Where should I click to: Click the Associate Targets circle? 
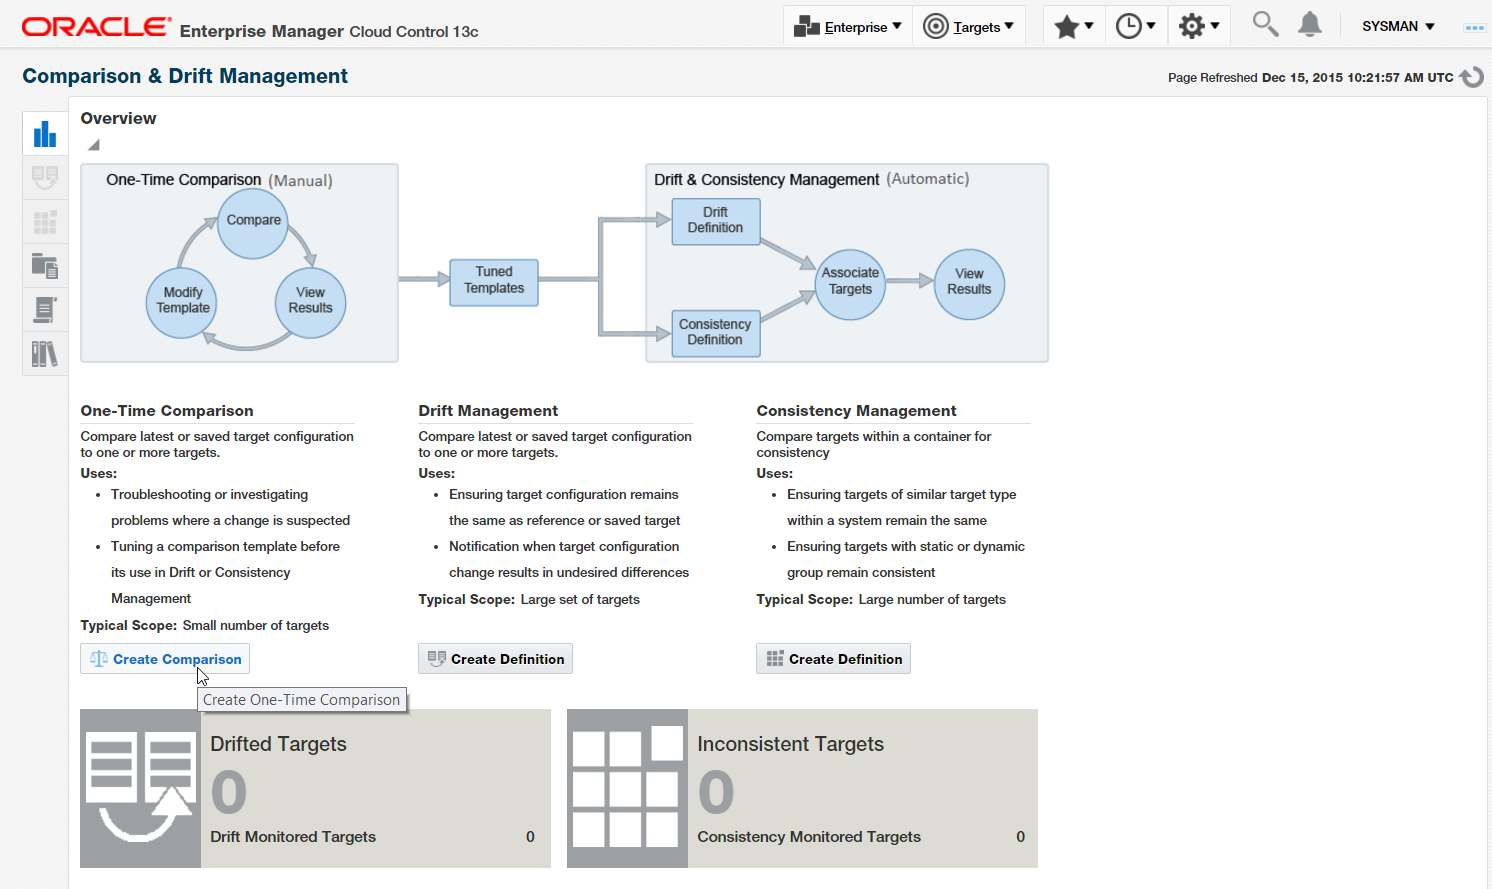pyautogui.click(x=850, y=284)
